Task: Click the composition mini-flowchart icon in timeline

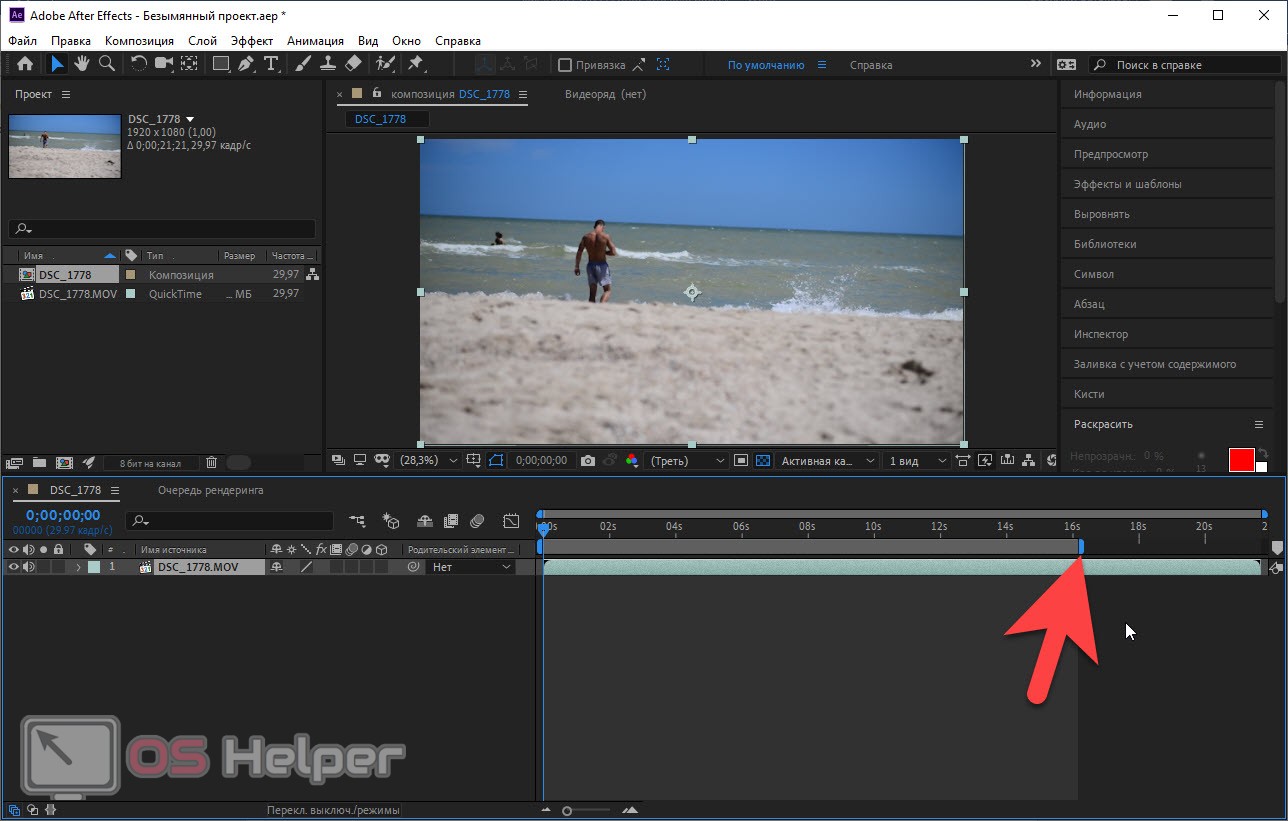Action: click(x=357, y=521)
